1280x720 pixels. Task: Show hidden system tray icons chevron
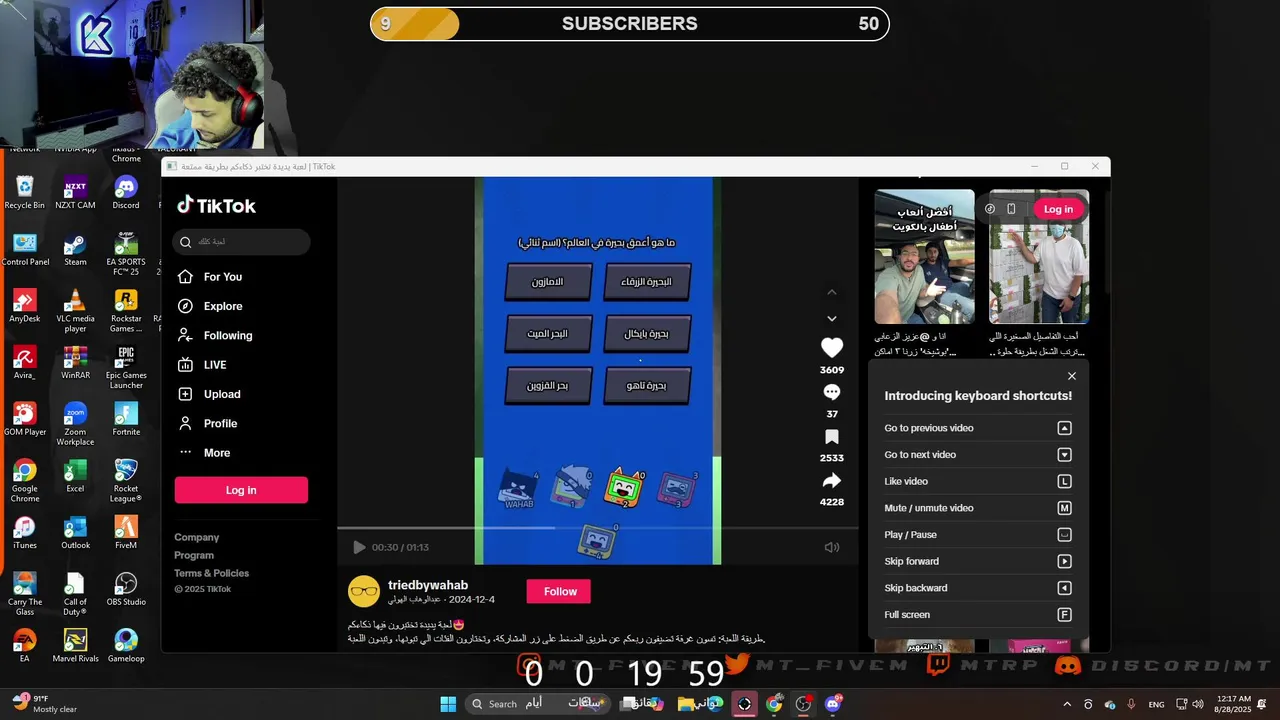tap(1067, 704)
